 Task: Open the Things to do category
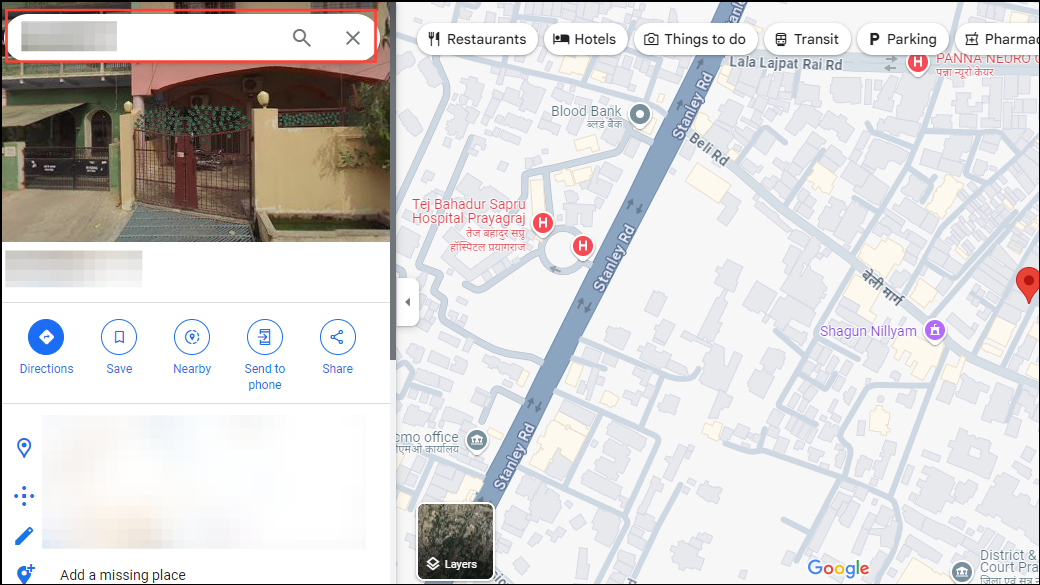point(695,39)
